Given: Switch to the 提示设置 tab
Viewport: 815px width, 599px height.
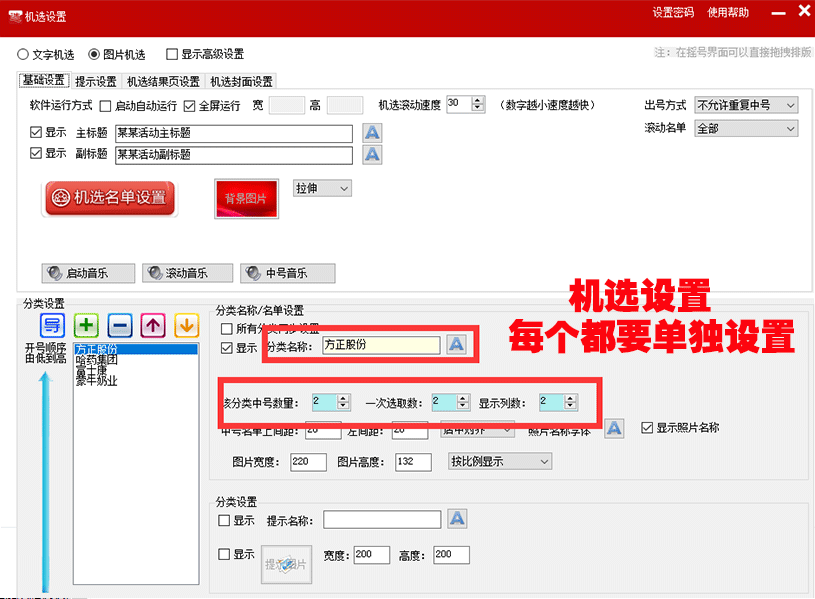Looking at the screenshot, I should [96, 81].
